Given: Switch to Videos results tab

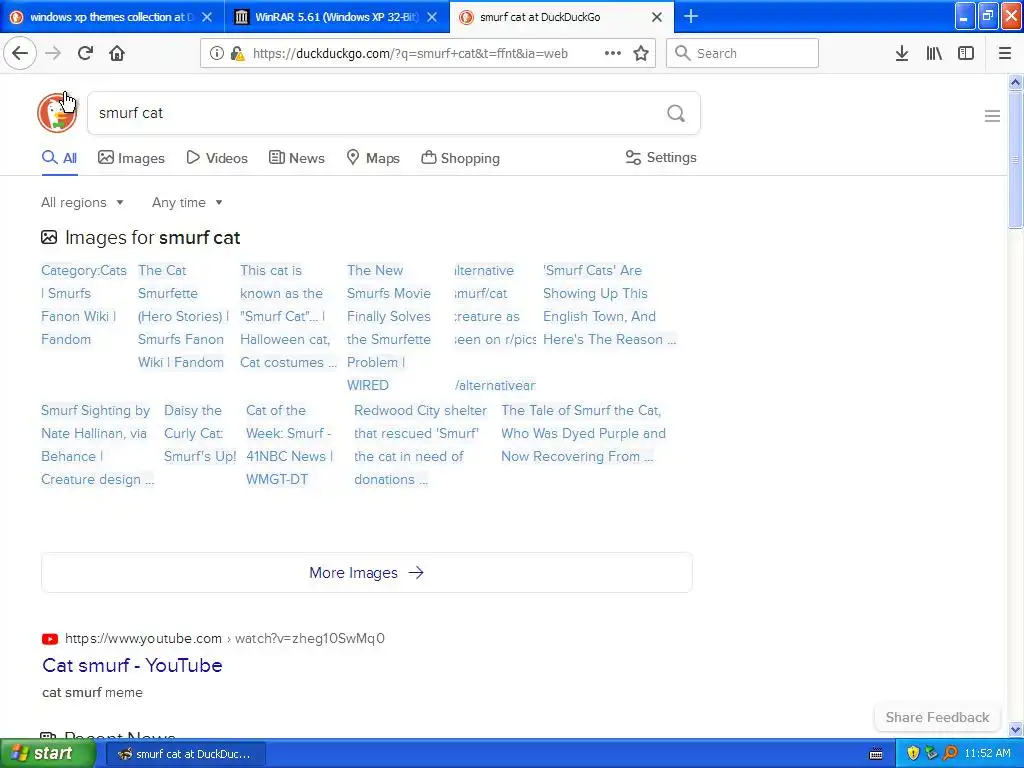Looking at the screenshot, I should click(217, 157).
